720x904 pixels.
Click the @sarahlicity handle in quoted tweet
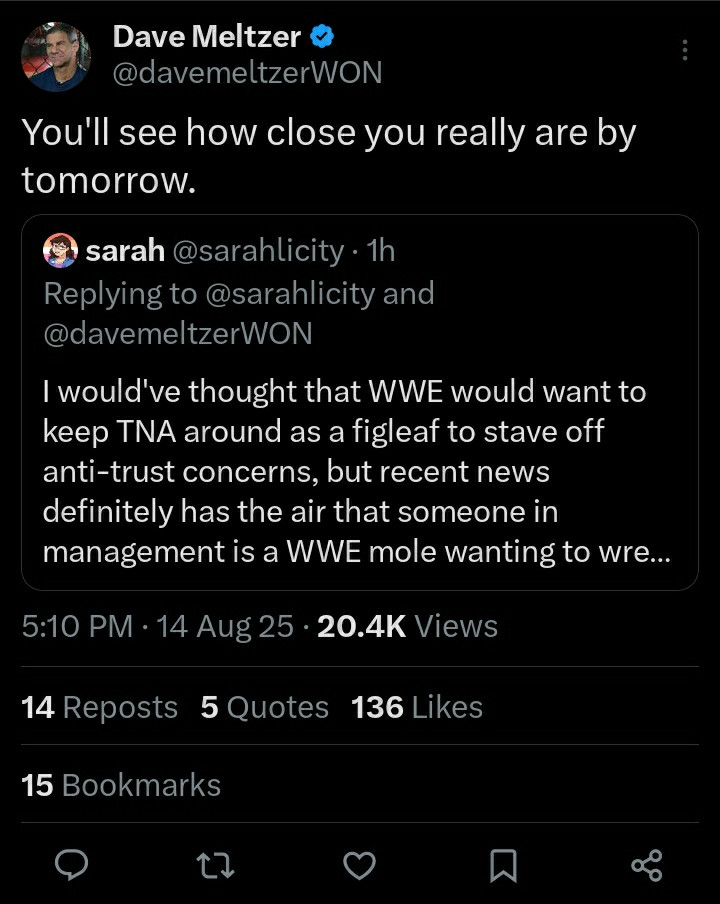[258, 251]
